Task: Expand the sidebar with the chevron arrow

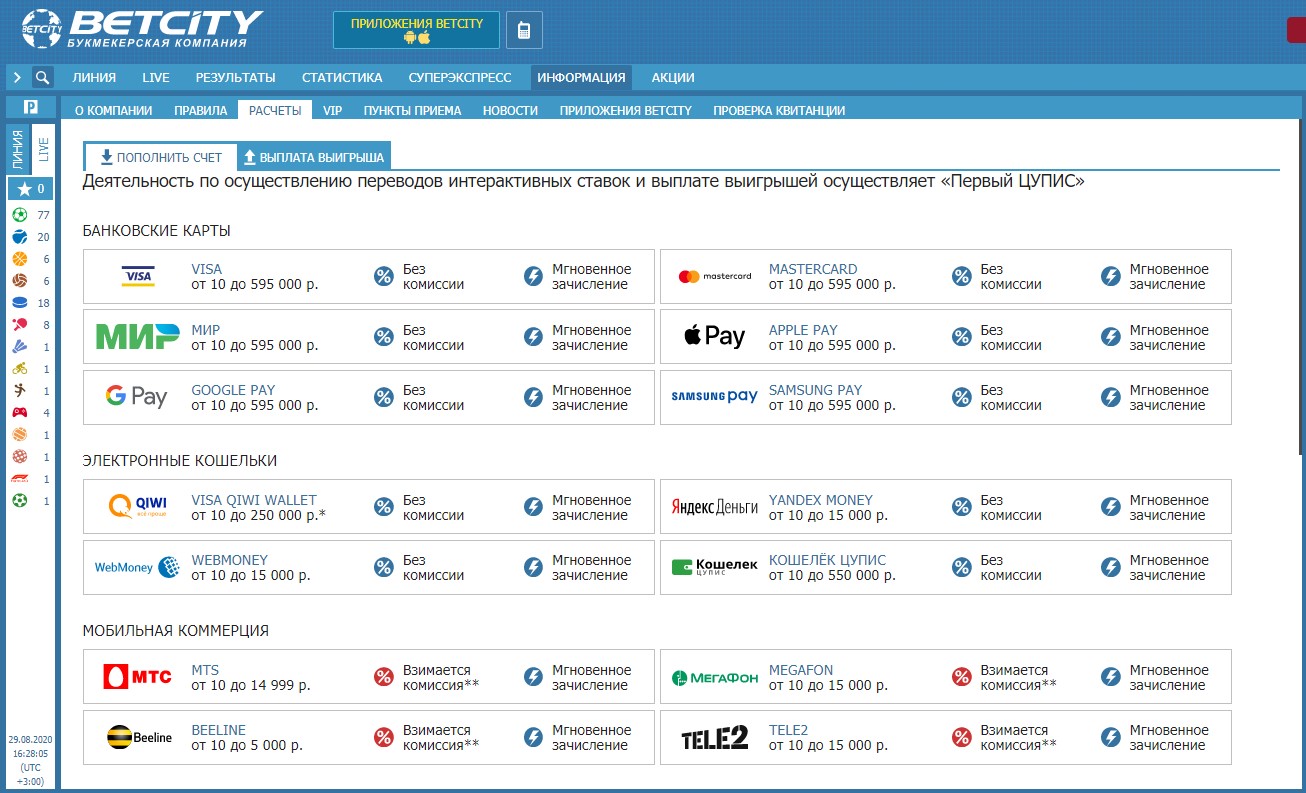Action: (x=17, y=77)
